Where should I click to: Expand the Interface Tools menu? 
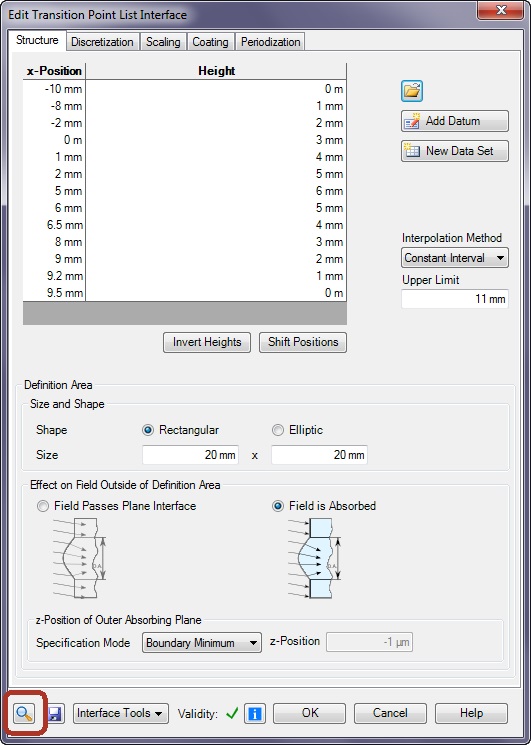(121, 713)
